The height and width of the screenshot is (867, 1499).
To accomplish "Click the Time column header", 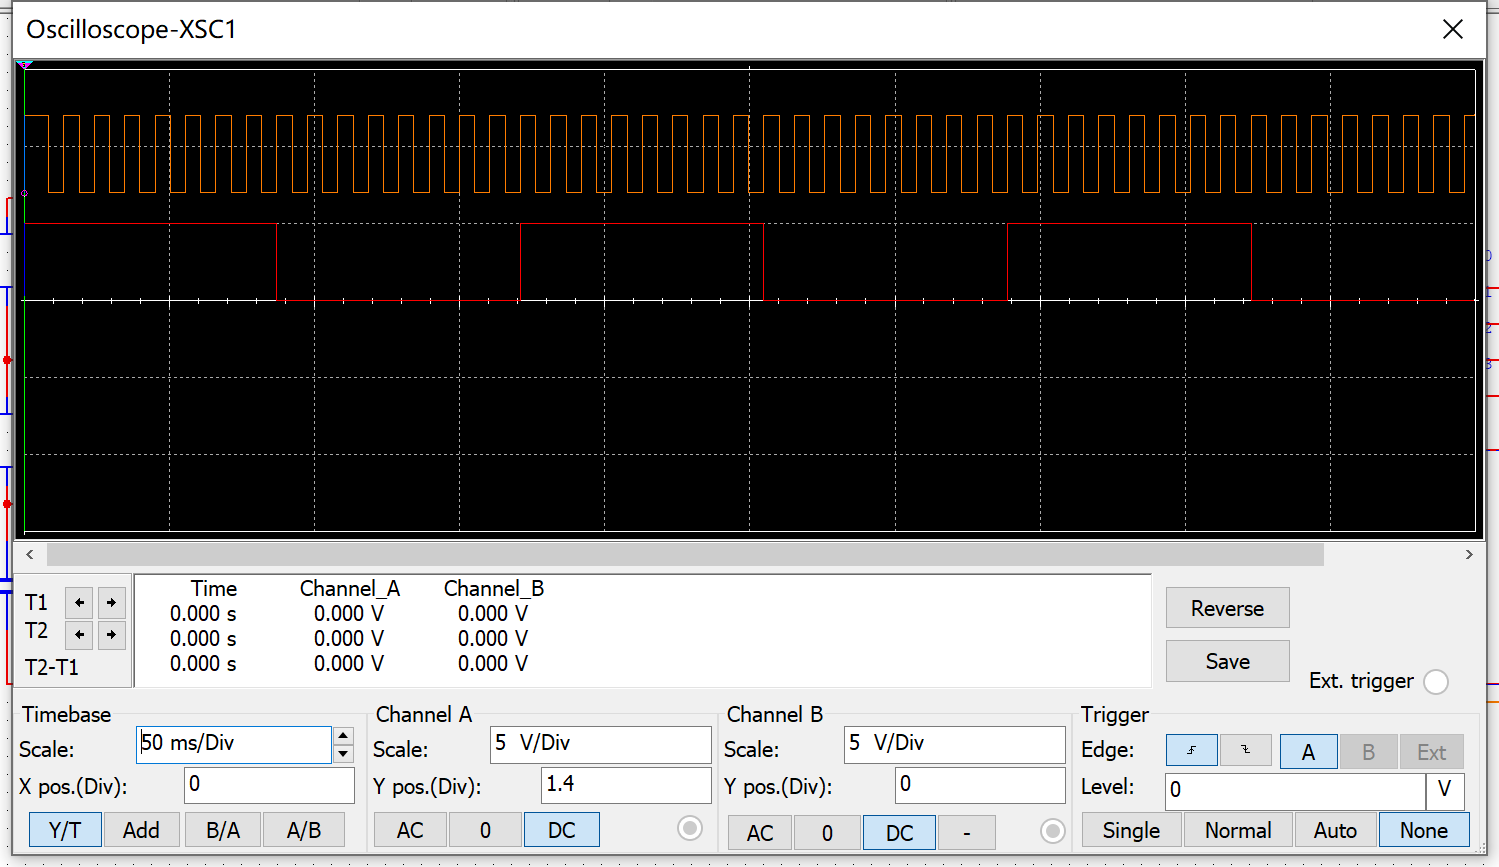I will point(214,588).
